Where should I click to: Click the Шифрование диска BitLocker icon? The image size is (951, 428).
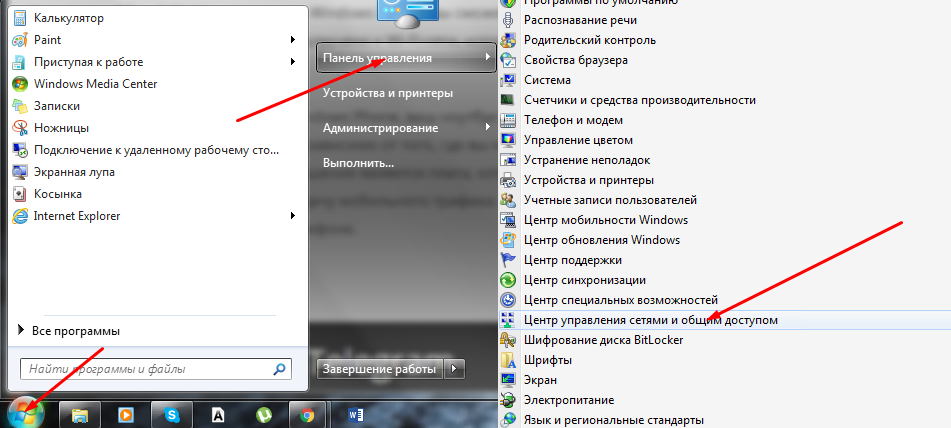point(508,340)
